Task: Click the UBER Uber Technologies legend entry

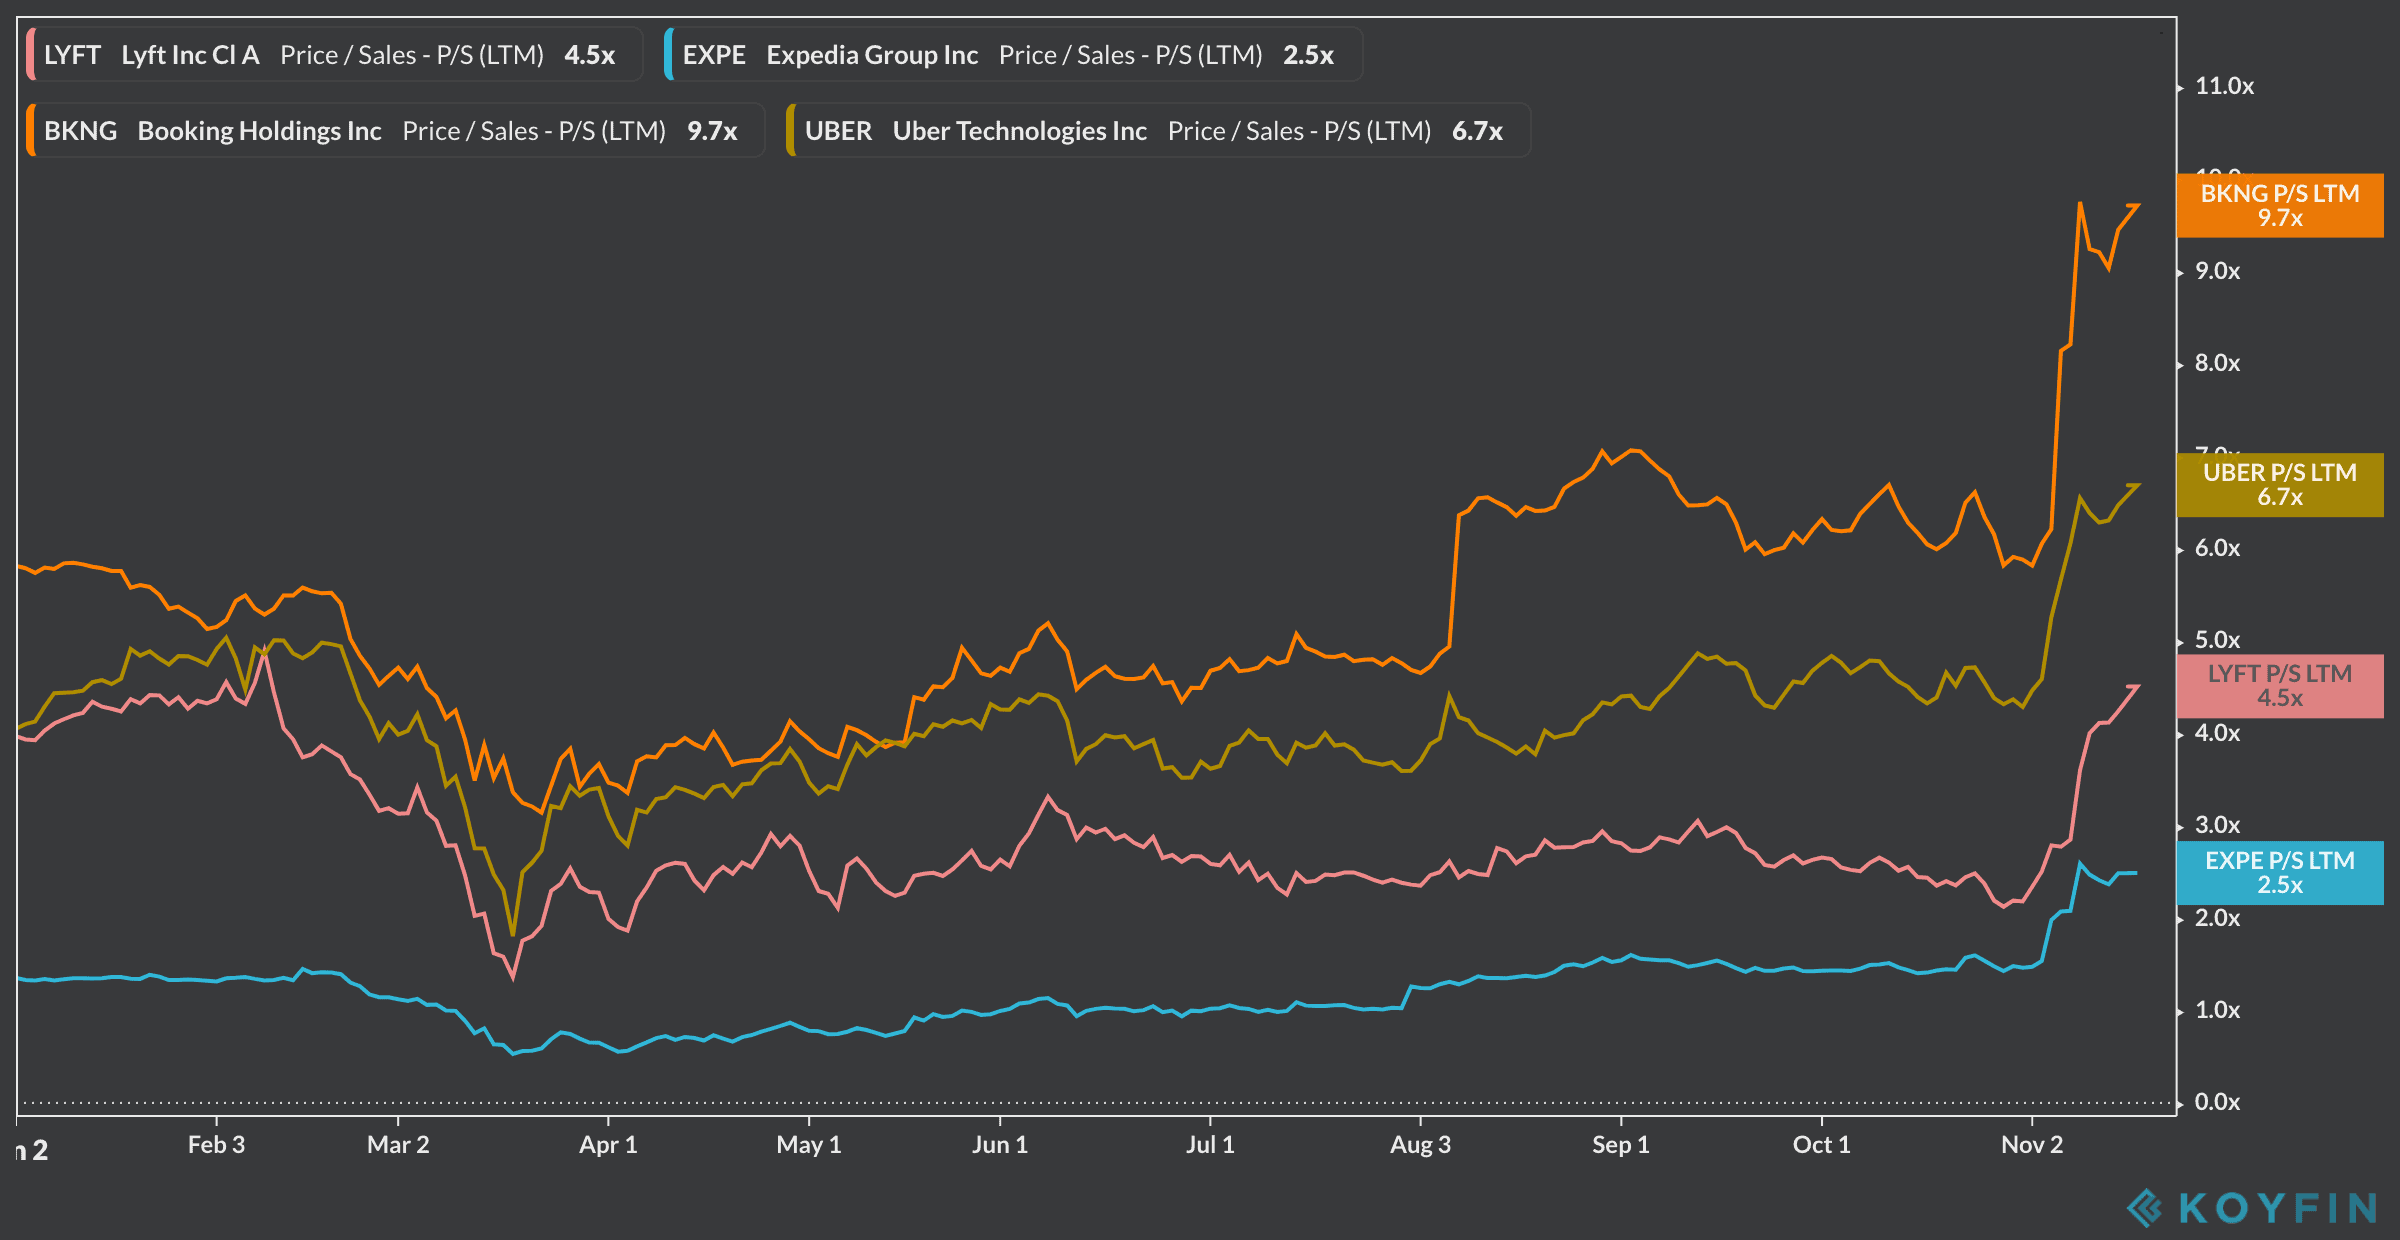Action: [1158, 131]
